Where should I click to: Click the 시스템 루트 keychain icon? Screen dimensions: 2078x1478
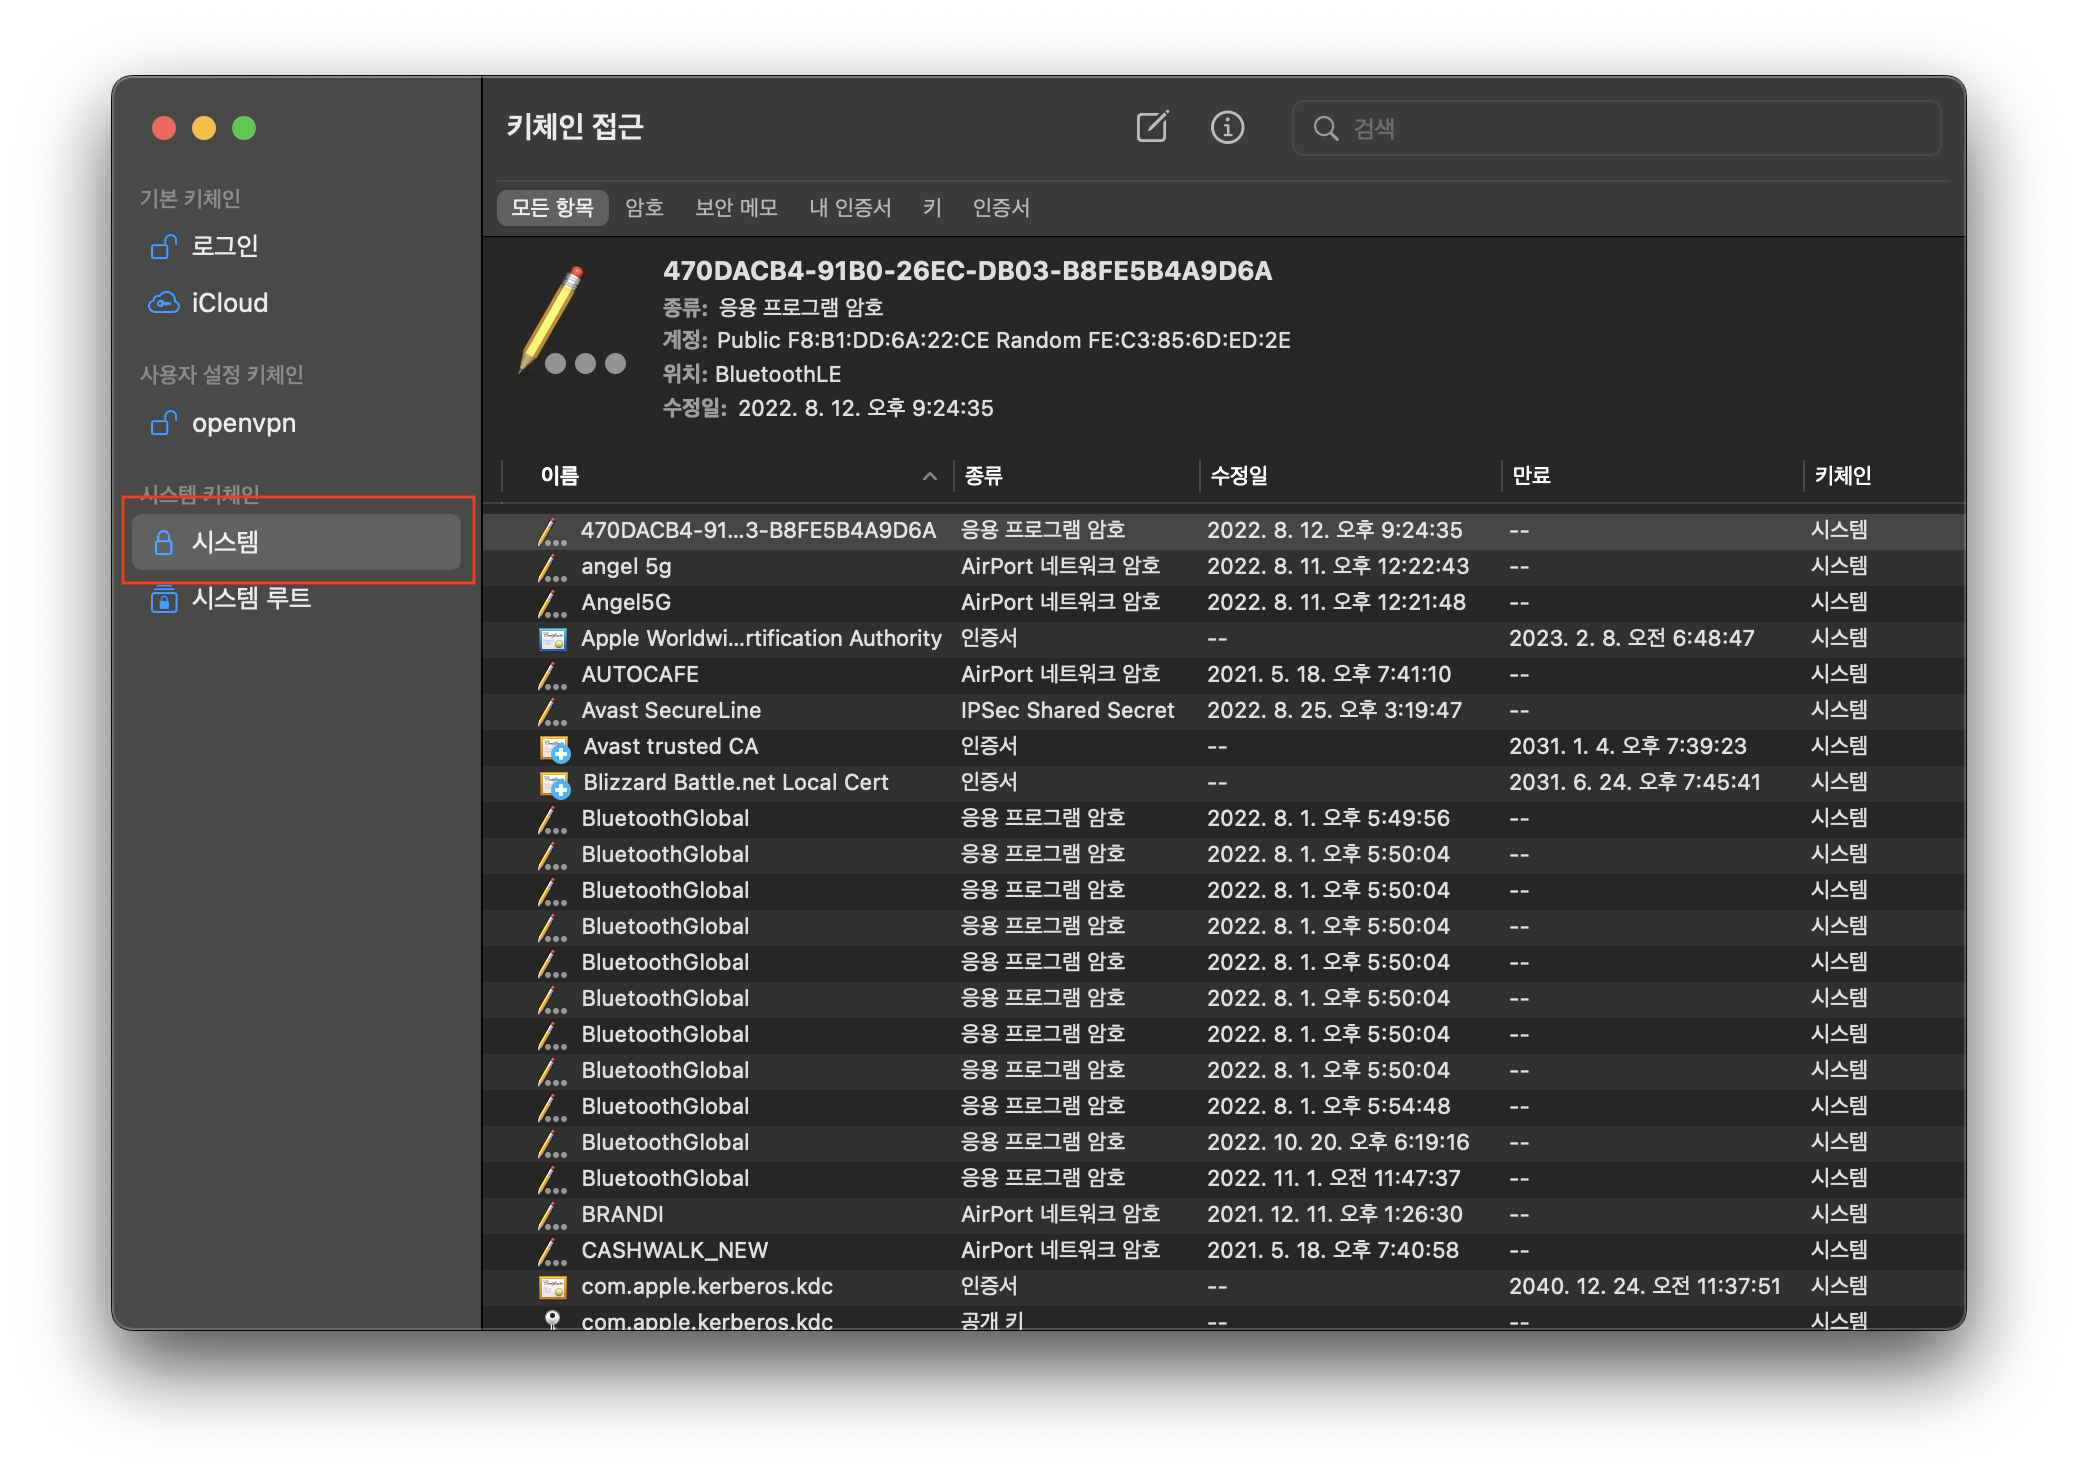tap(163, 599)
